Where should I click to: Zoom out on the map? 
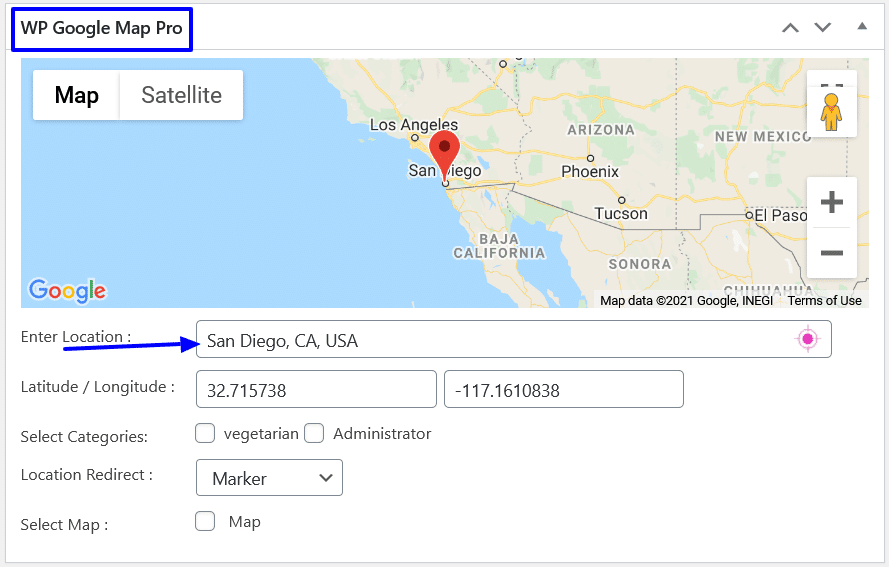pyautogui.click(x=831, y=253)
